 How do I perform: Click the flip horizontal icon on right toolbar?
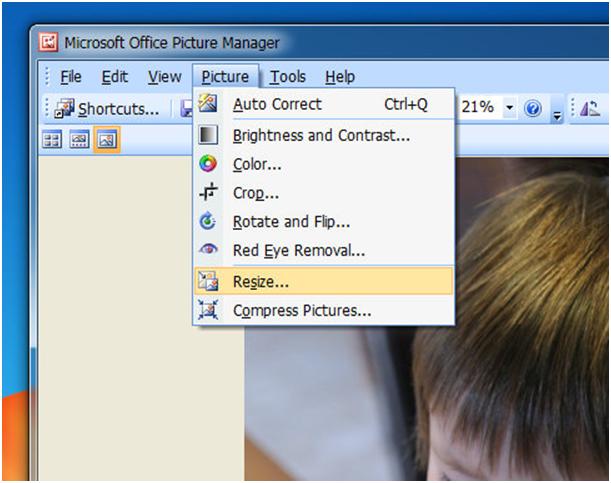point(590,108)
